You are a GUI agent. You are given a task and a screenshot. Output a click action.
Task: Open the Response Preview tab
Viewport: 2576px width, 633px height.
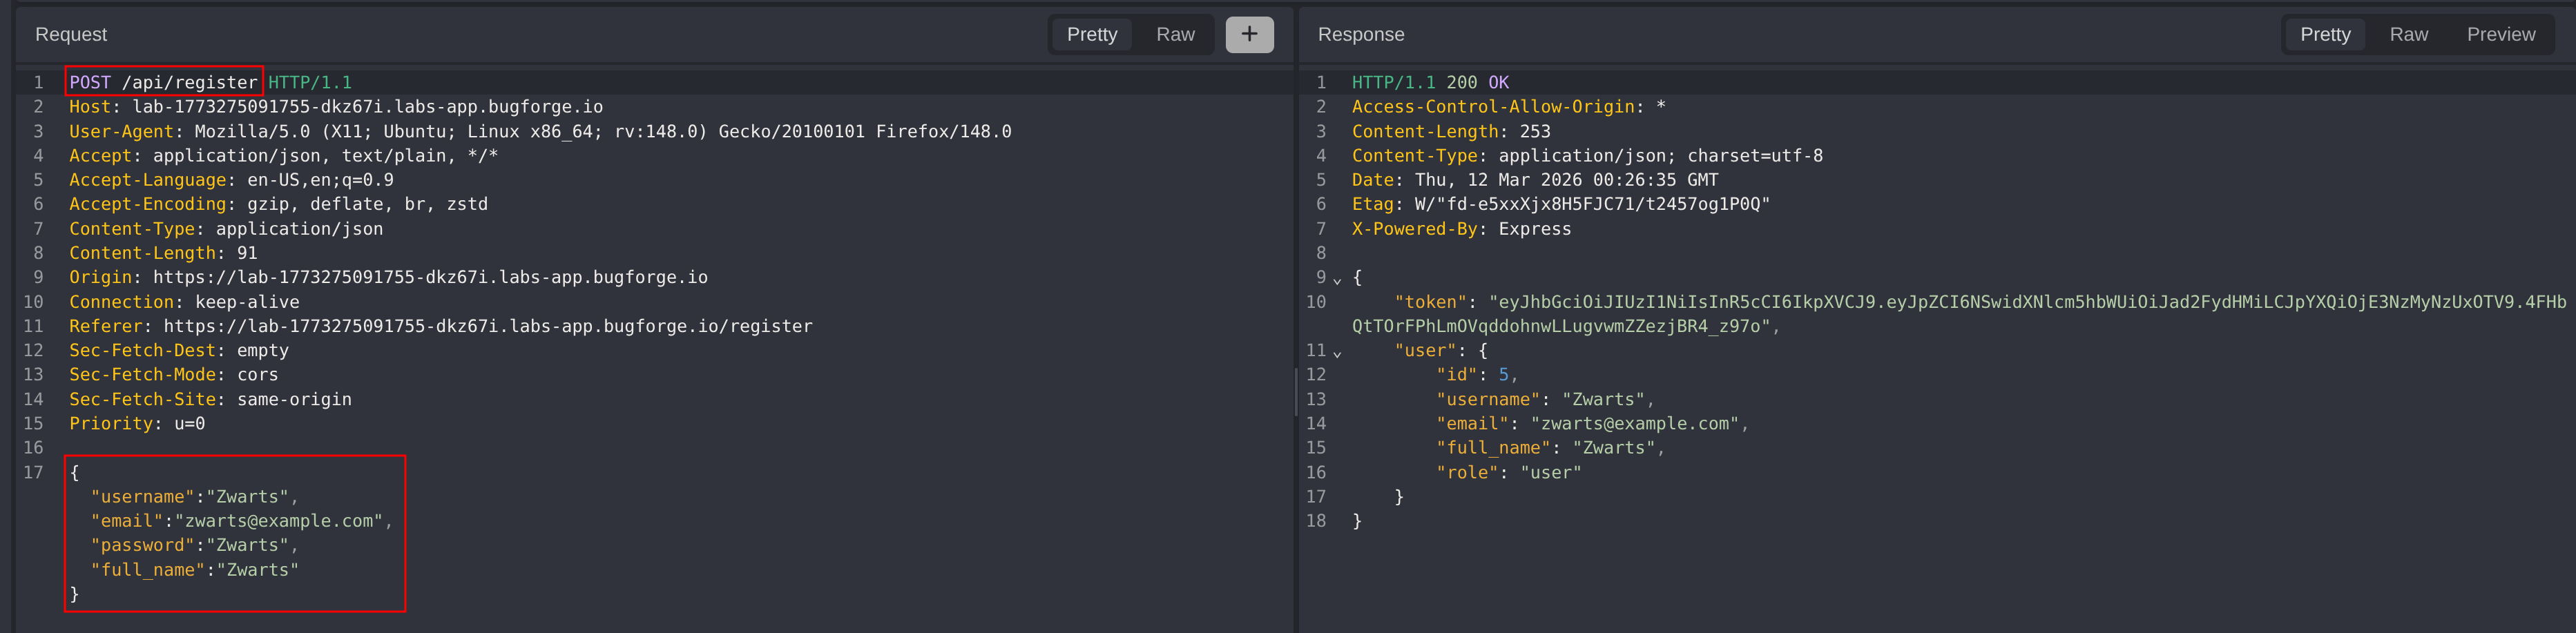[2500, 34]
